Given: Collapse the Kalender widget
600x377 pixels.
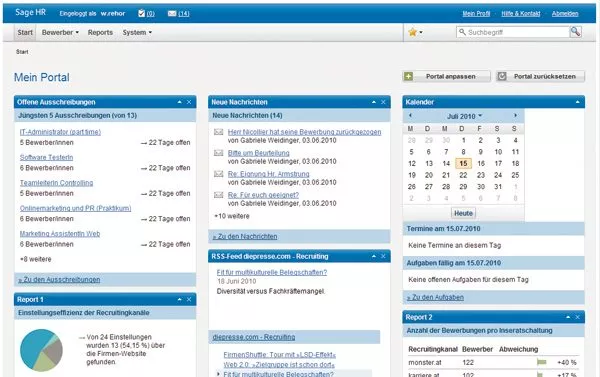Looking at the screenshot, I should tap(577, 102).
